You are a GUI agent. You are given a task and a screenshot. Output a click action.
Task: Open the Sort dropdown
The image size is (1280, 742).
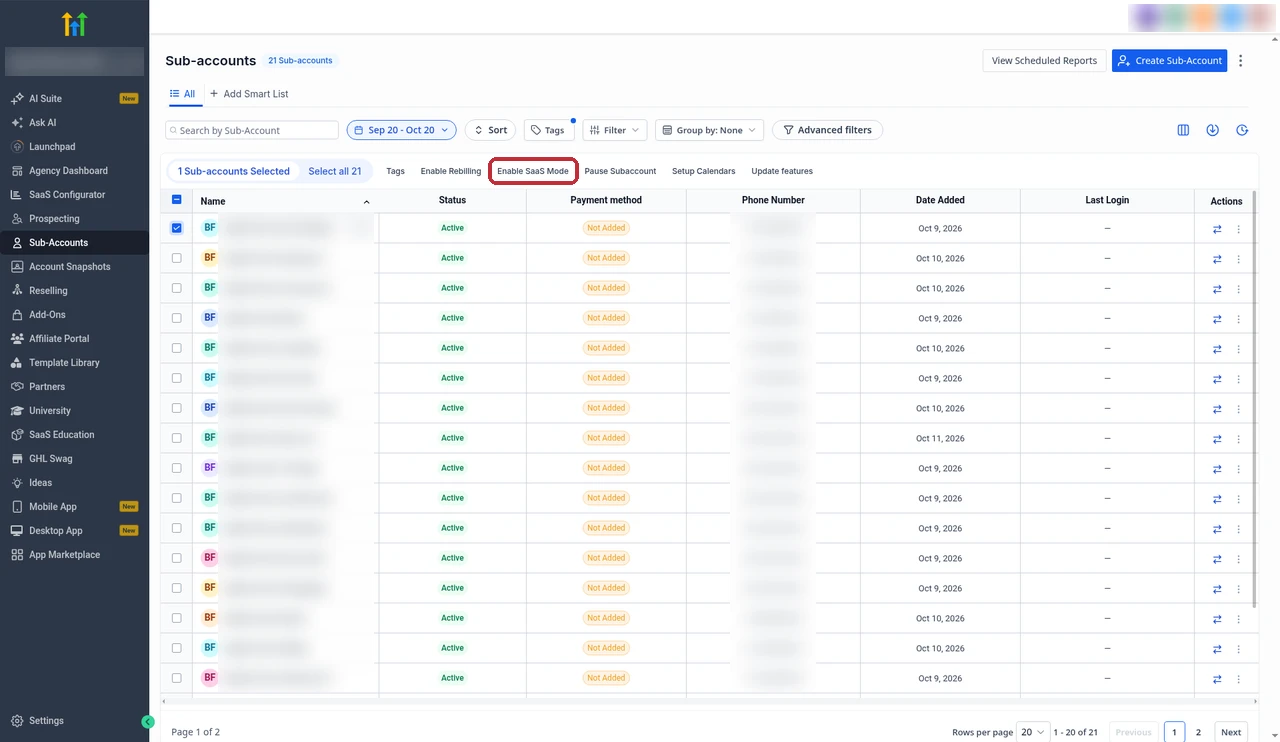(x=490, y=130)
